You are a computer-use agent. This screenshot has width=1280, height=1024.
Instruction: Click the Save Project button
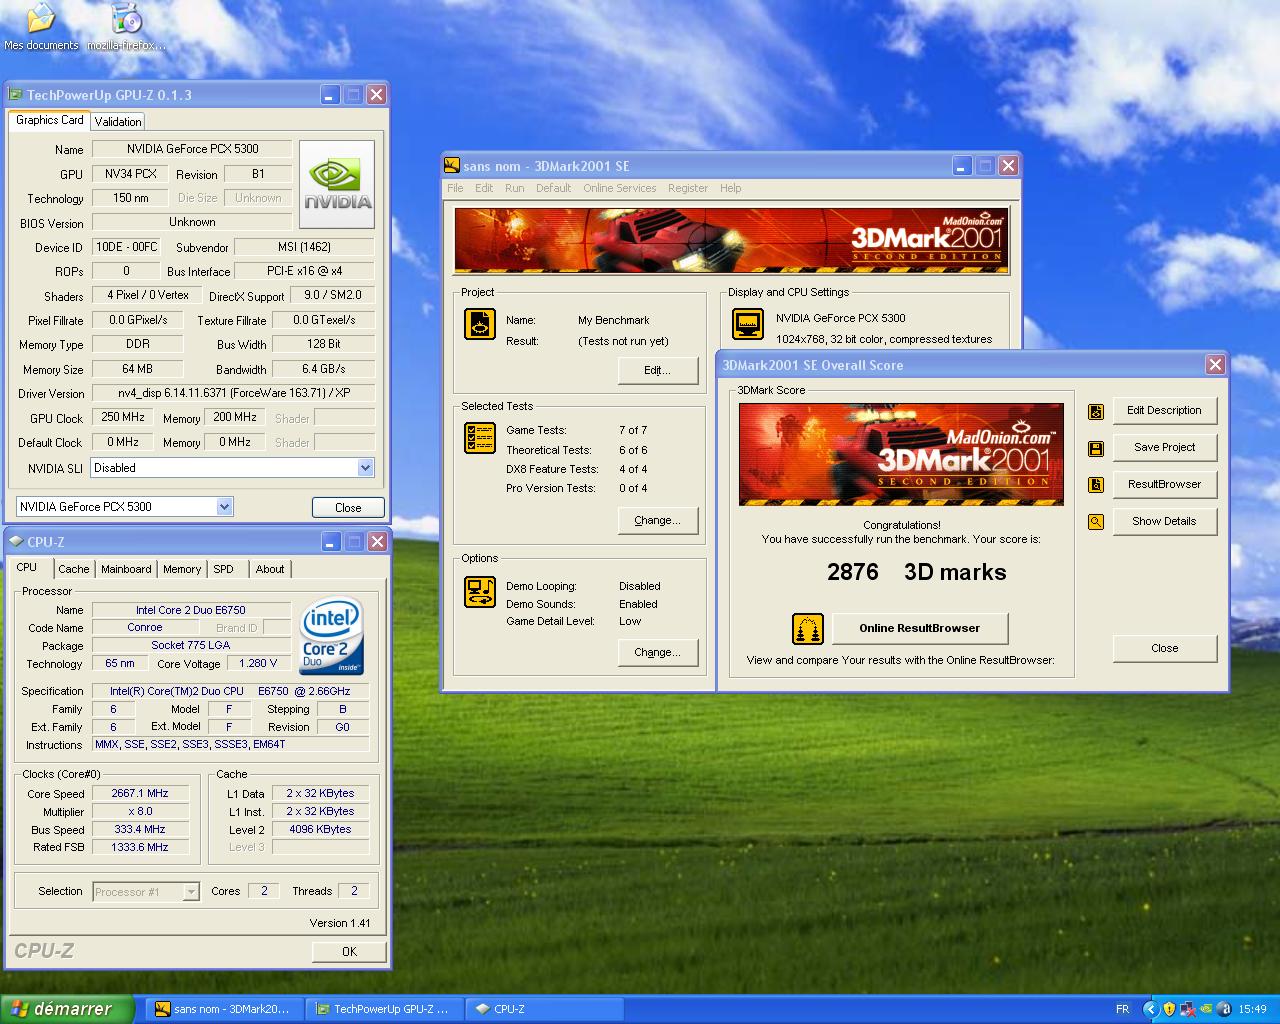point(1164,447)
